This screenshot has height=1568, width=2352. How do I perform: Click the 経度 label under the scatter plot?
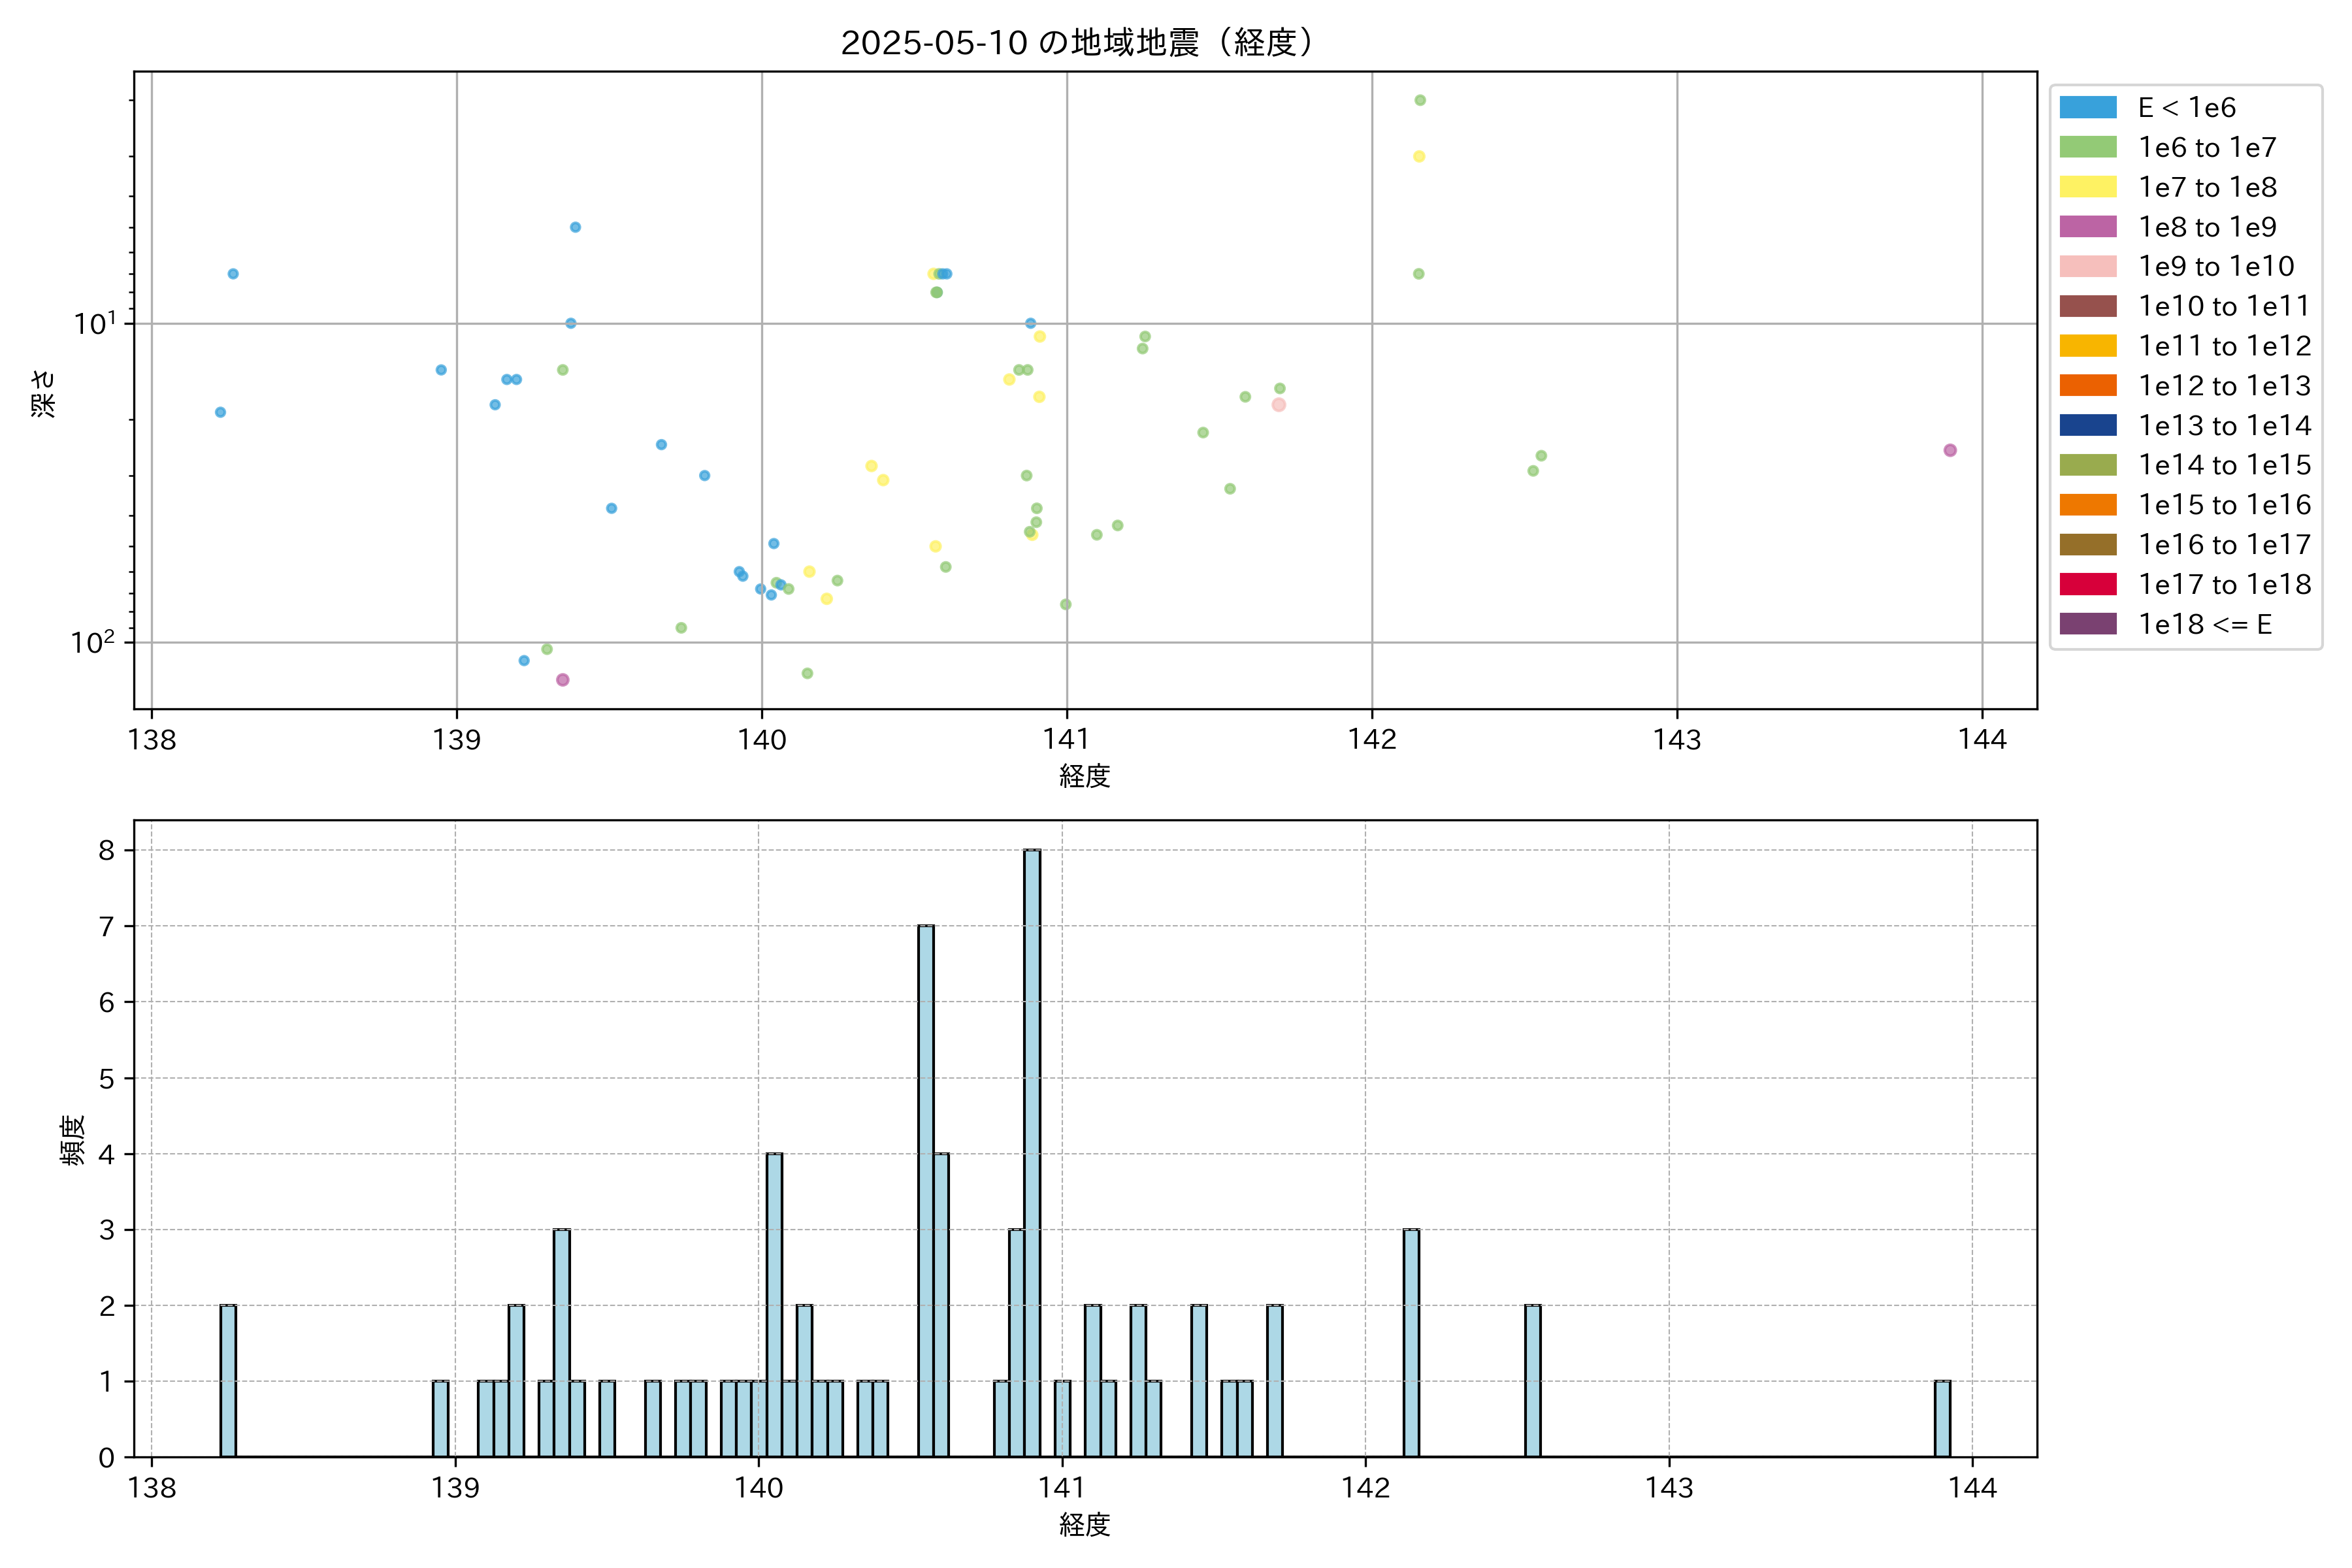1084,775
